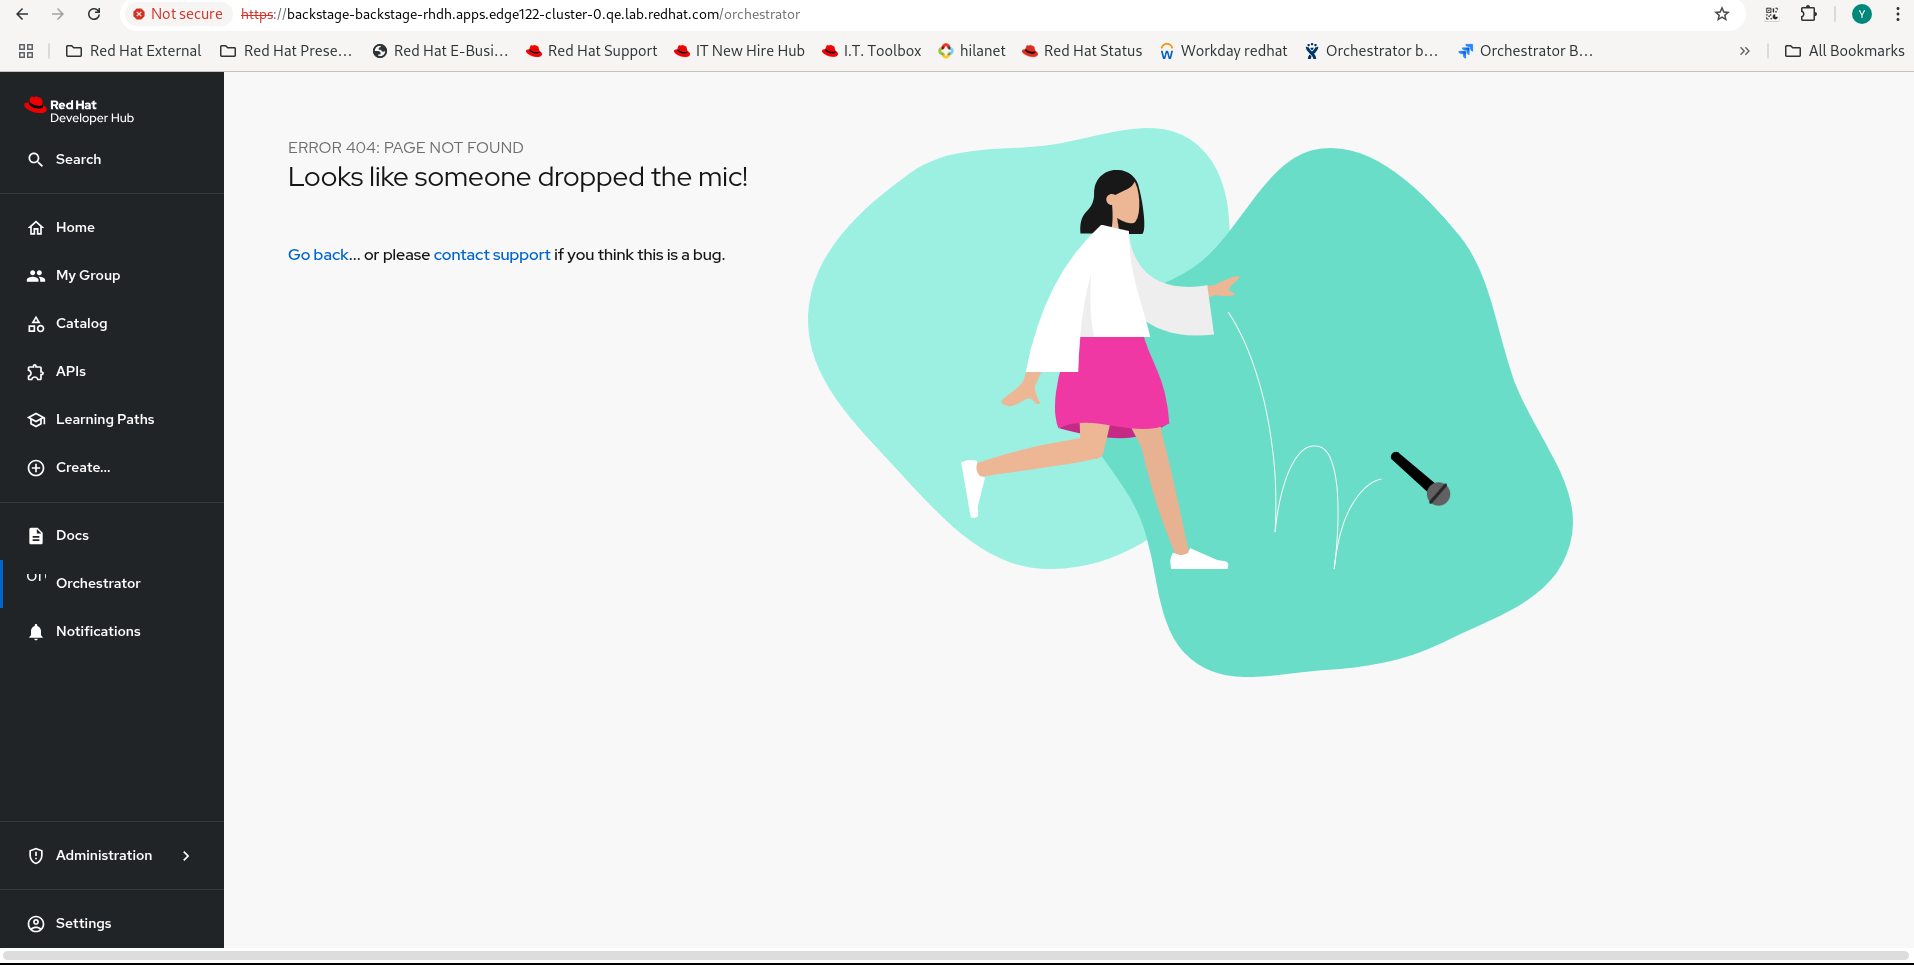Open I.T. Toolbox bookmark

pos(872,51)
